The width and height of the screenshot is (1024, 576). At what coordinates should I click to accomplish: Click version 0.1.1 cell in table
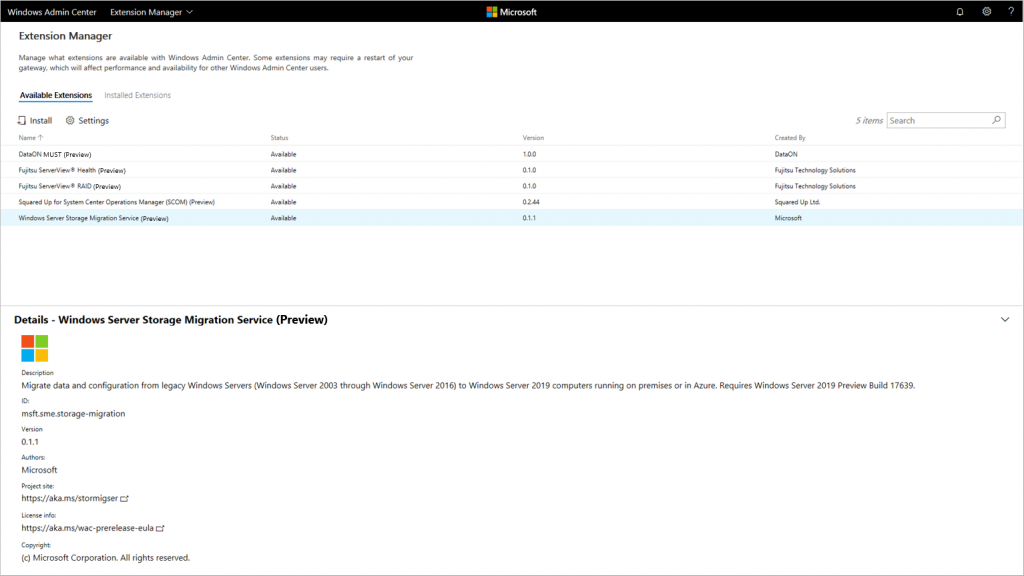pos(529,218)
